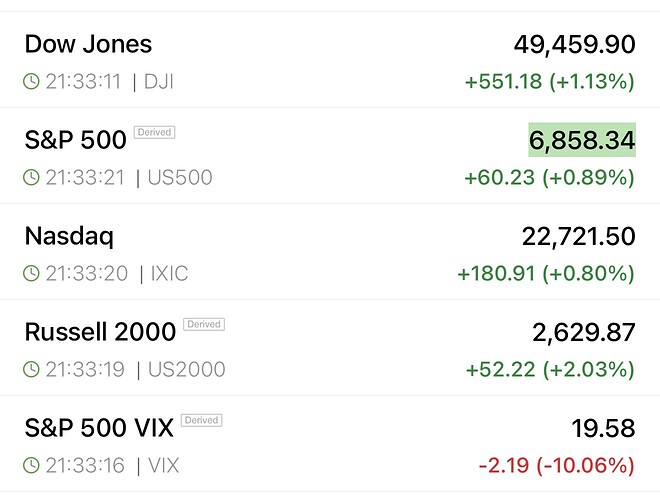The width and height of the screenshot is (660, 500).
Task: Click the clock icon under S&P 500 VIX
Action: pyautogui.click(x=31, y=465)
